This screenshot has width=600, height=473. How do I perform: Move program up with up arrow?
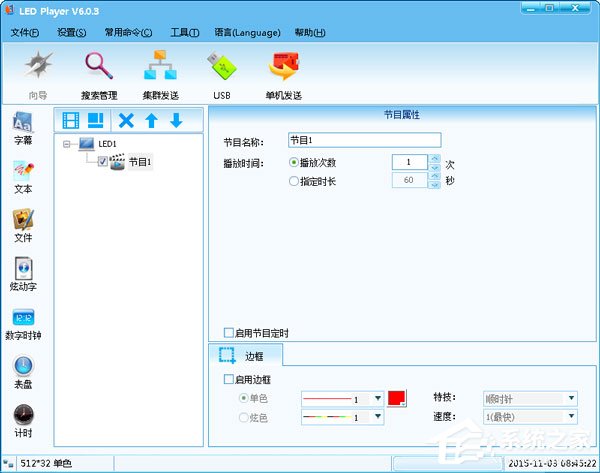152,121
